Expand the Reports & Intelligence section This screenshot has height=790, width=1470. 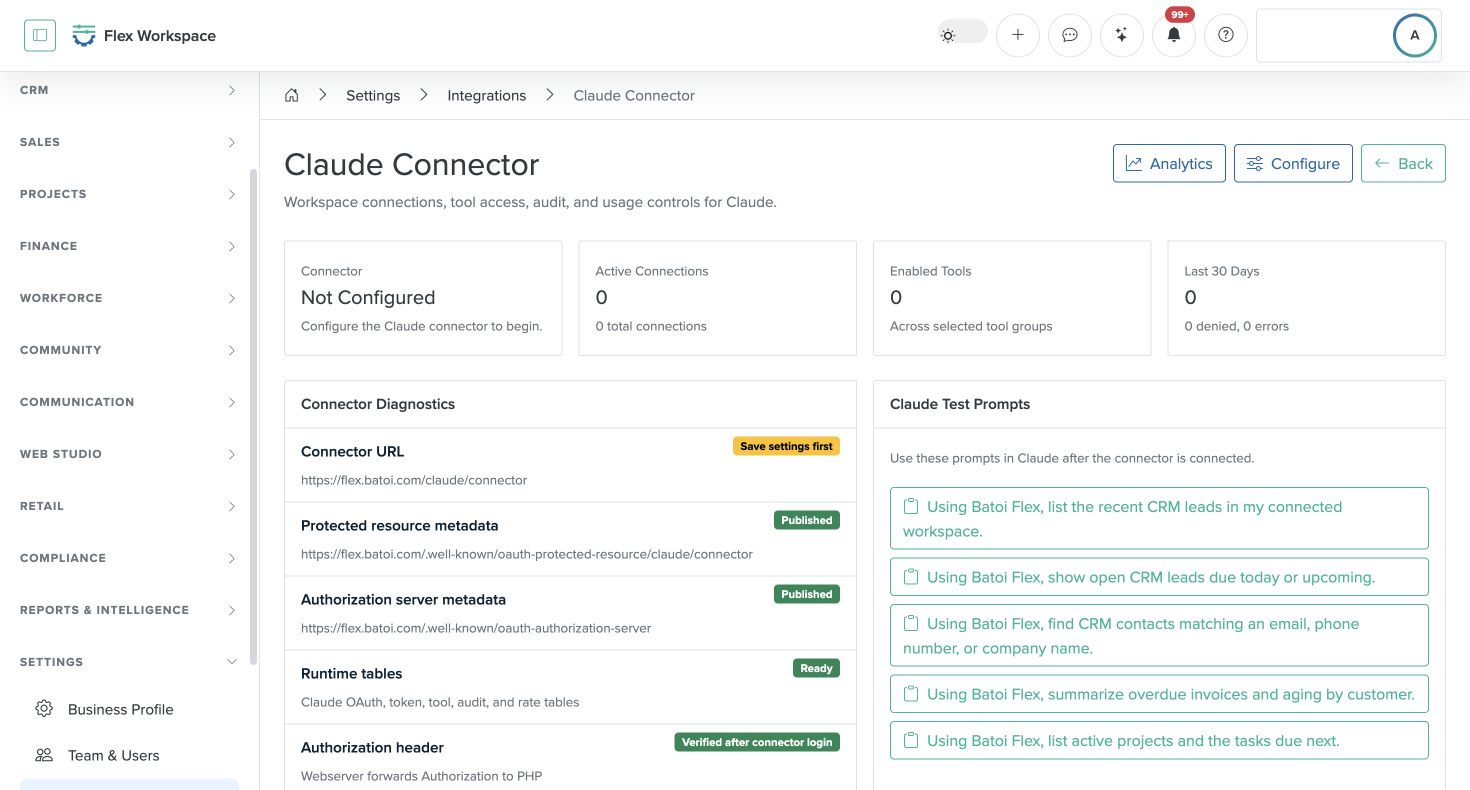129,610
